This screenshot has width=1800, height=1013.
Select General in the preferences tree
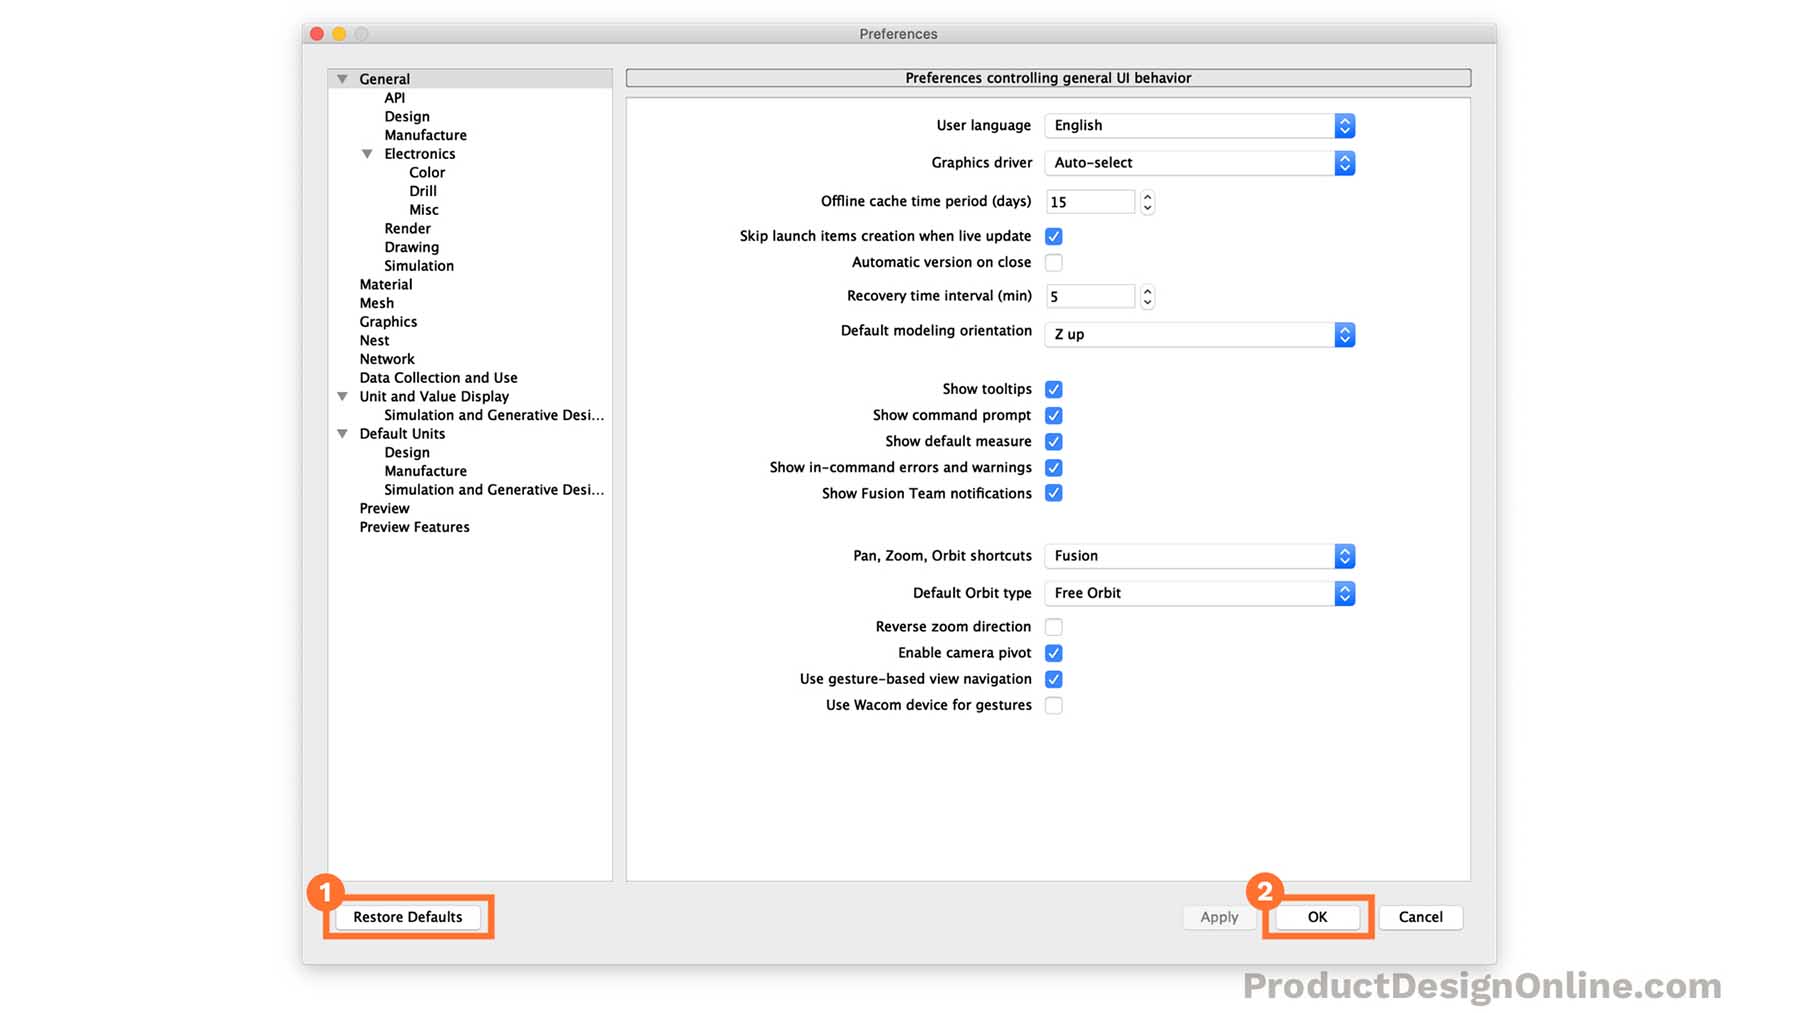(x=385, y=79)
